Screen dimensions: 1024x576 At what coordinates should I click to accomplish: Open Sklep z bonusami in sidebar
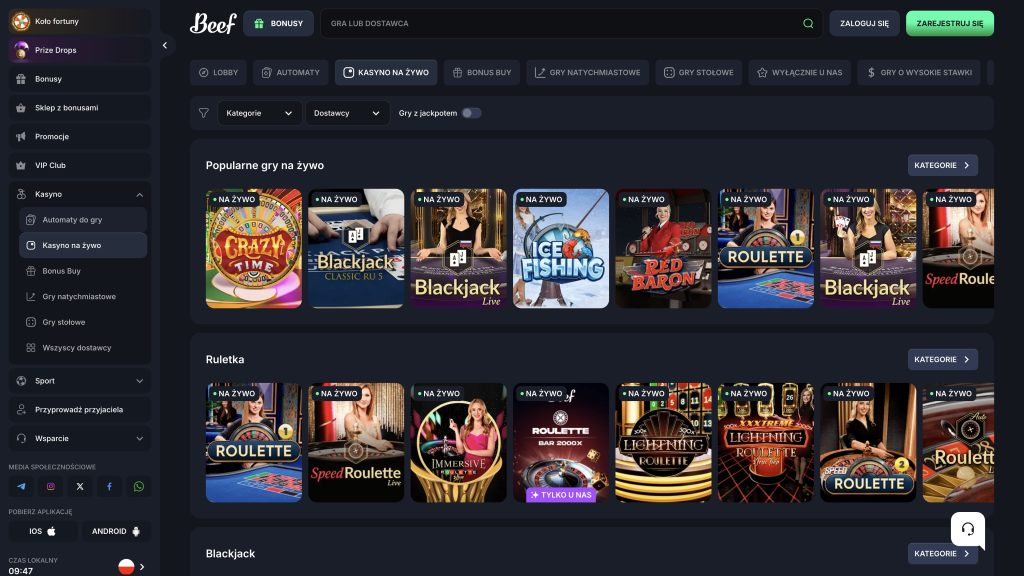[80, 108]
